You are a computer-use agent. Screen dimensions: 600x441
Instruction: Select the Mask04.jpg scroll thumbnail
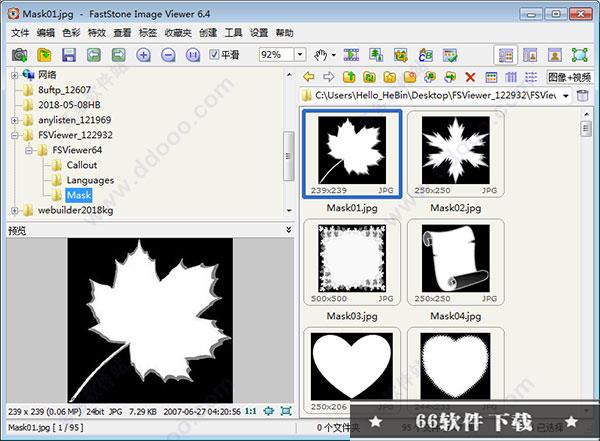[x=456, y=262]
